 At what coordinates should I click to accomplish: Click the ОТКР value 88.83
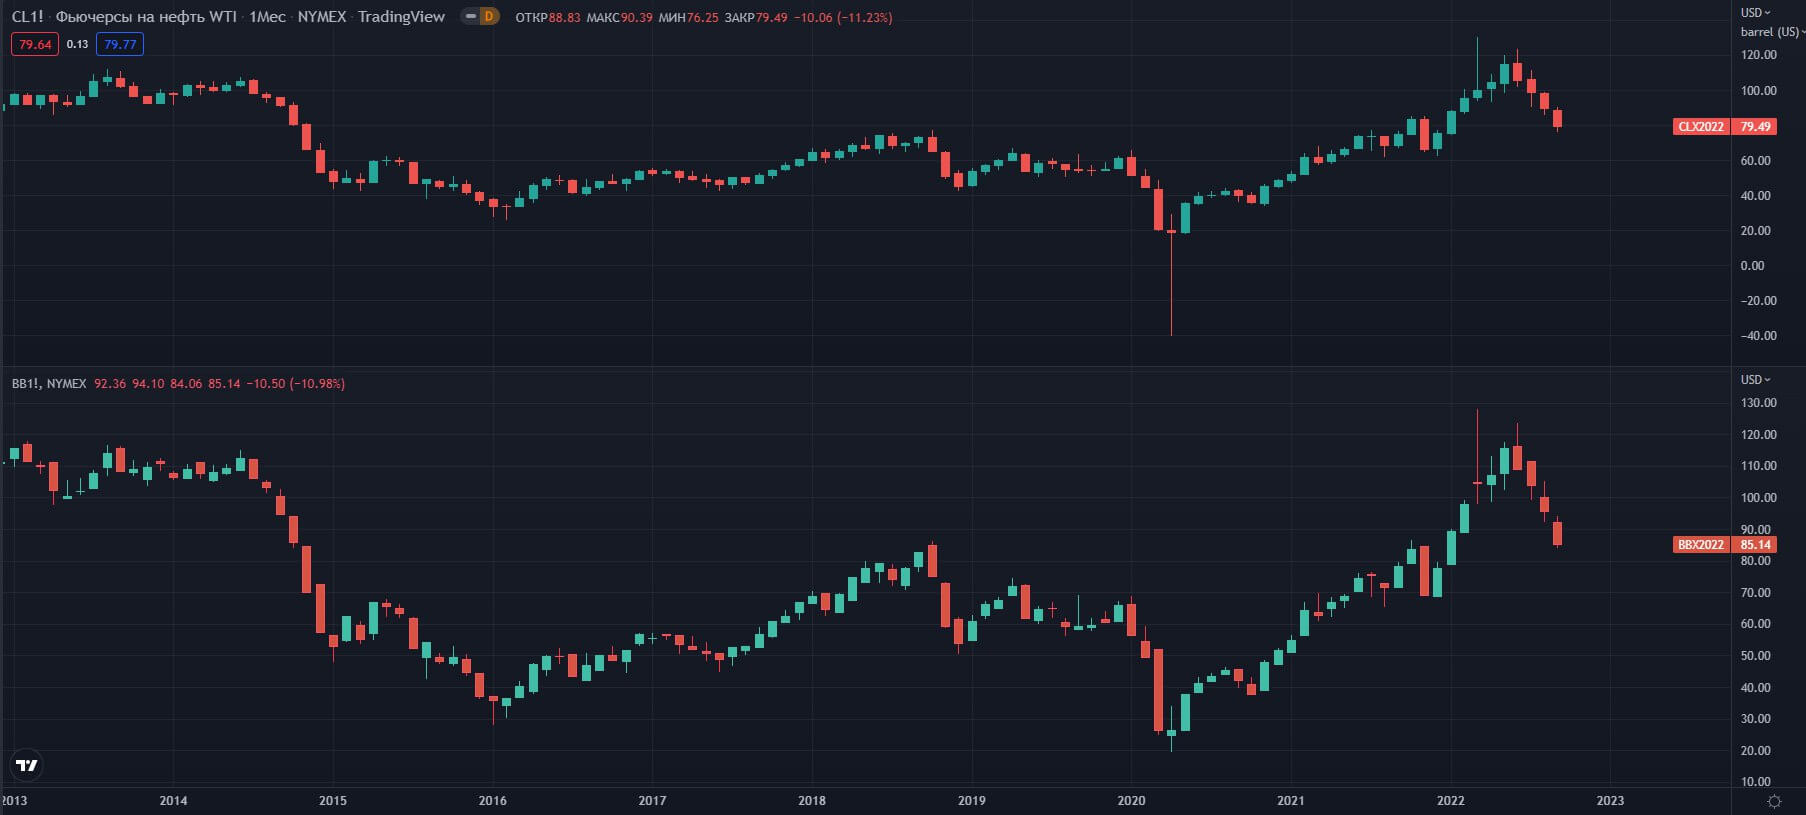[564, 17]
